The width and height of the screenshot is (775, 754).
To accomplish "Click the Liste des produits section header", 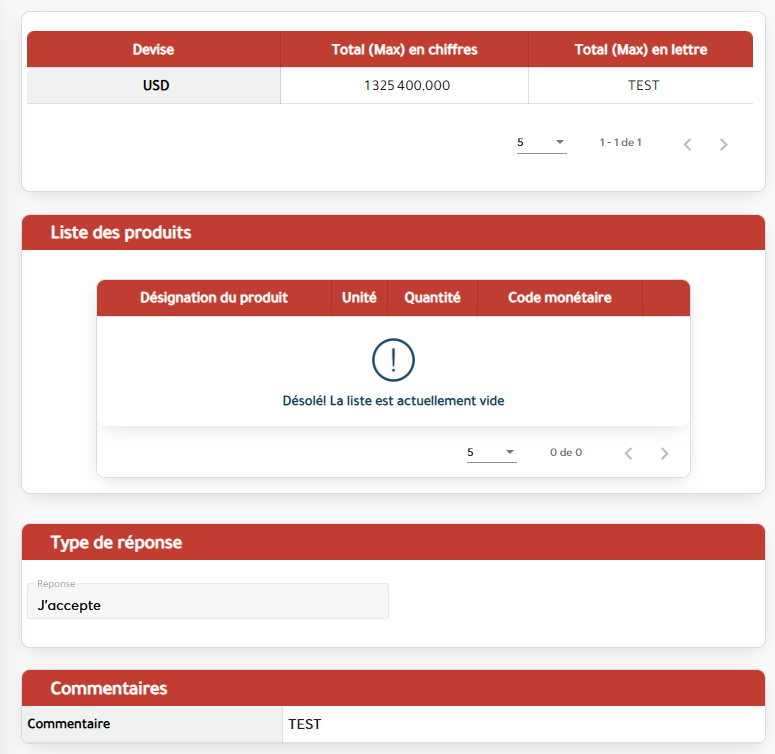I will (x=121, y=233).
